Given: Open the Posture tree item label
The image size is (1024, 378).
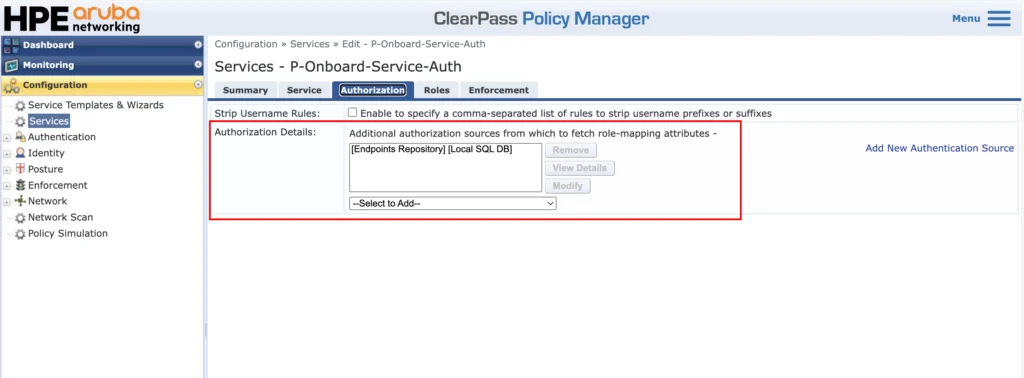Looking at the screenshot, I should pyautogui.click(x=46, y=169).
